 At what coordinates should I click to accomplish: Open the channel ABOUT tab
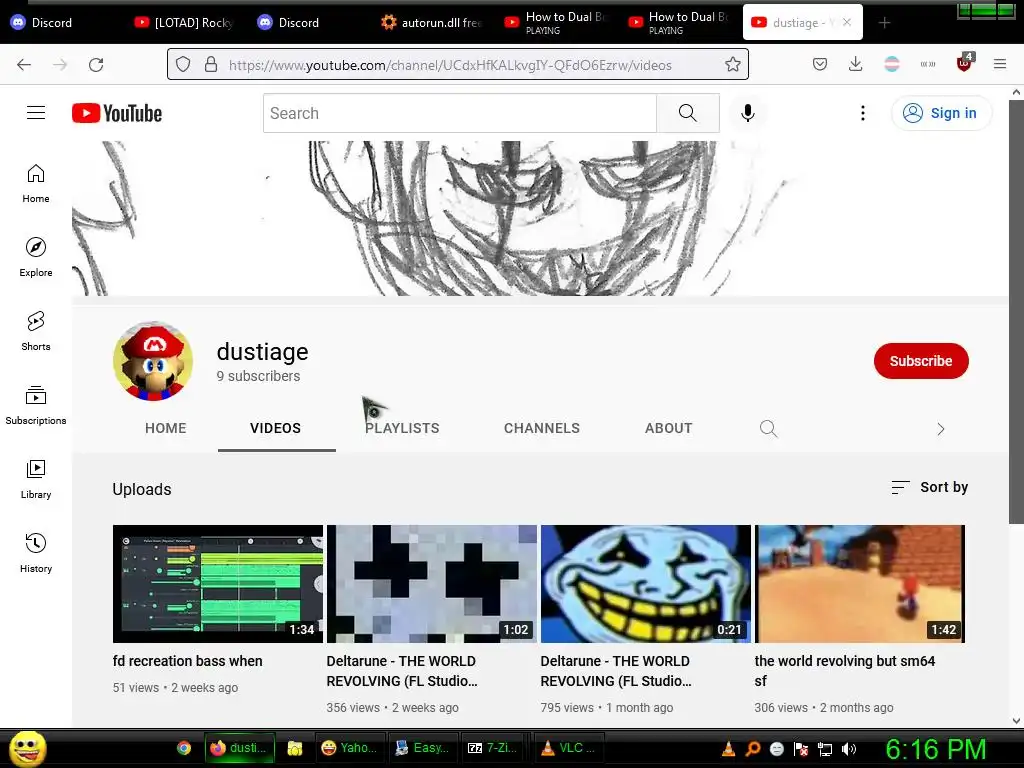(x=669, y=428)
